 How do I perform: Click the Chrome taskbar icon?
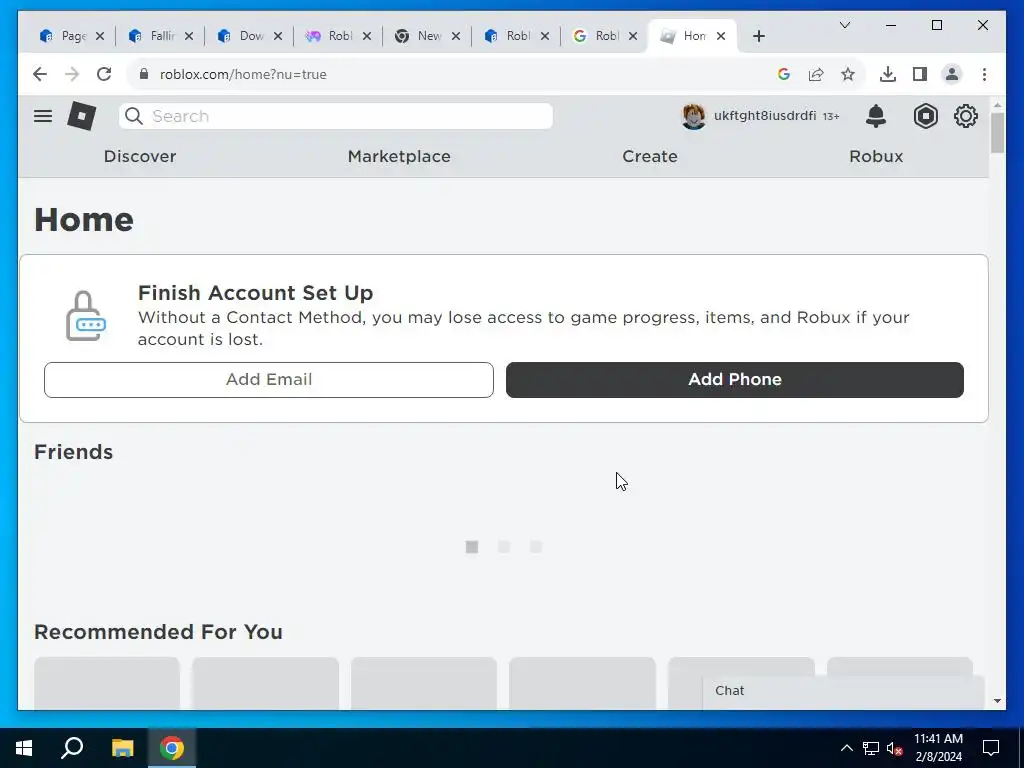pos(172,748)
